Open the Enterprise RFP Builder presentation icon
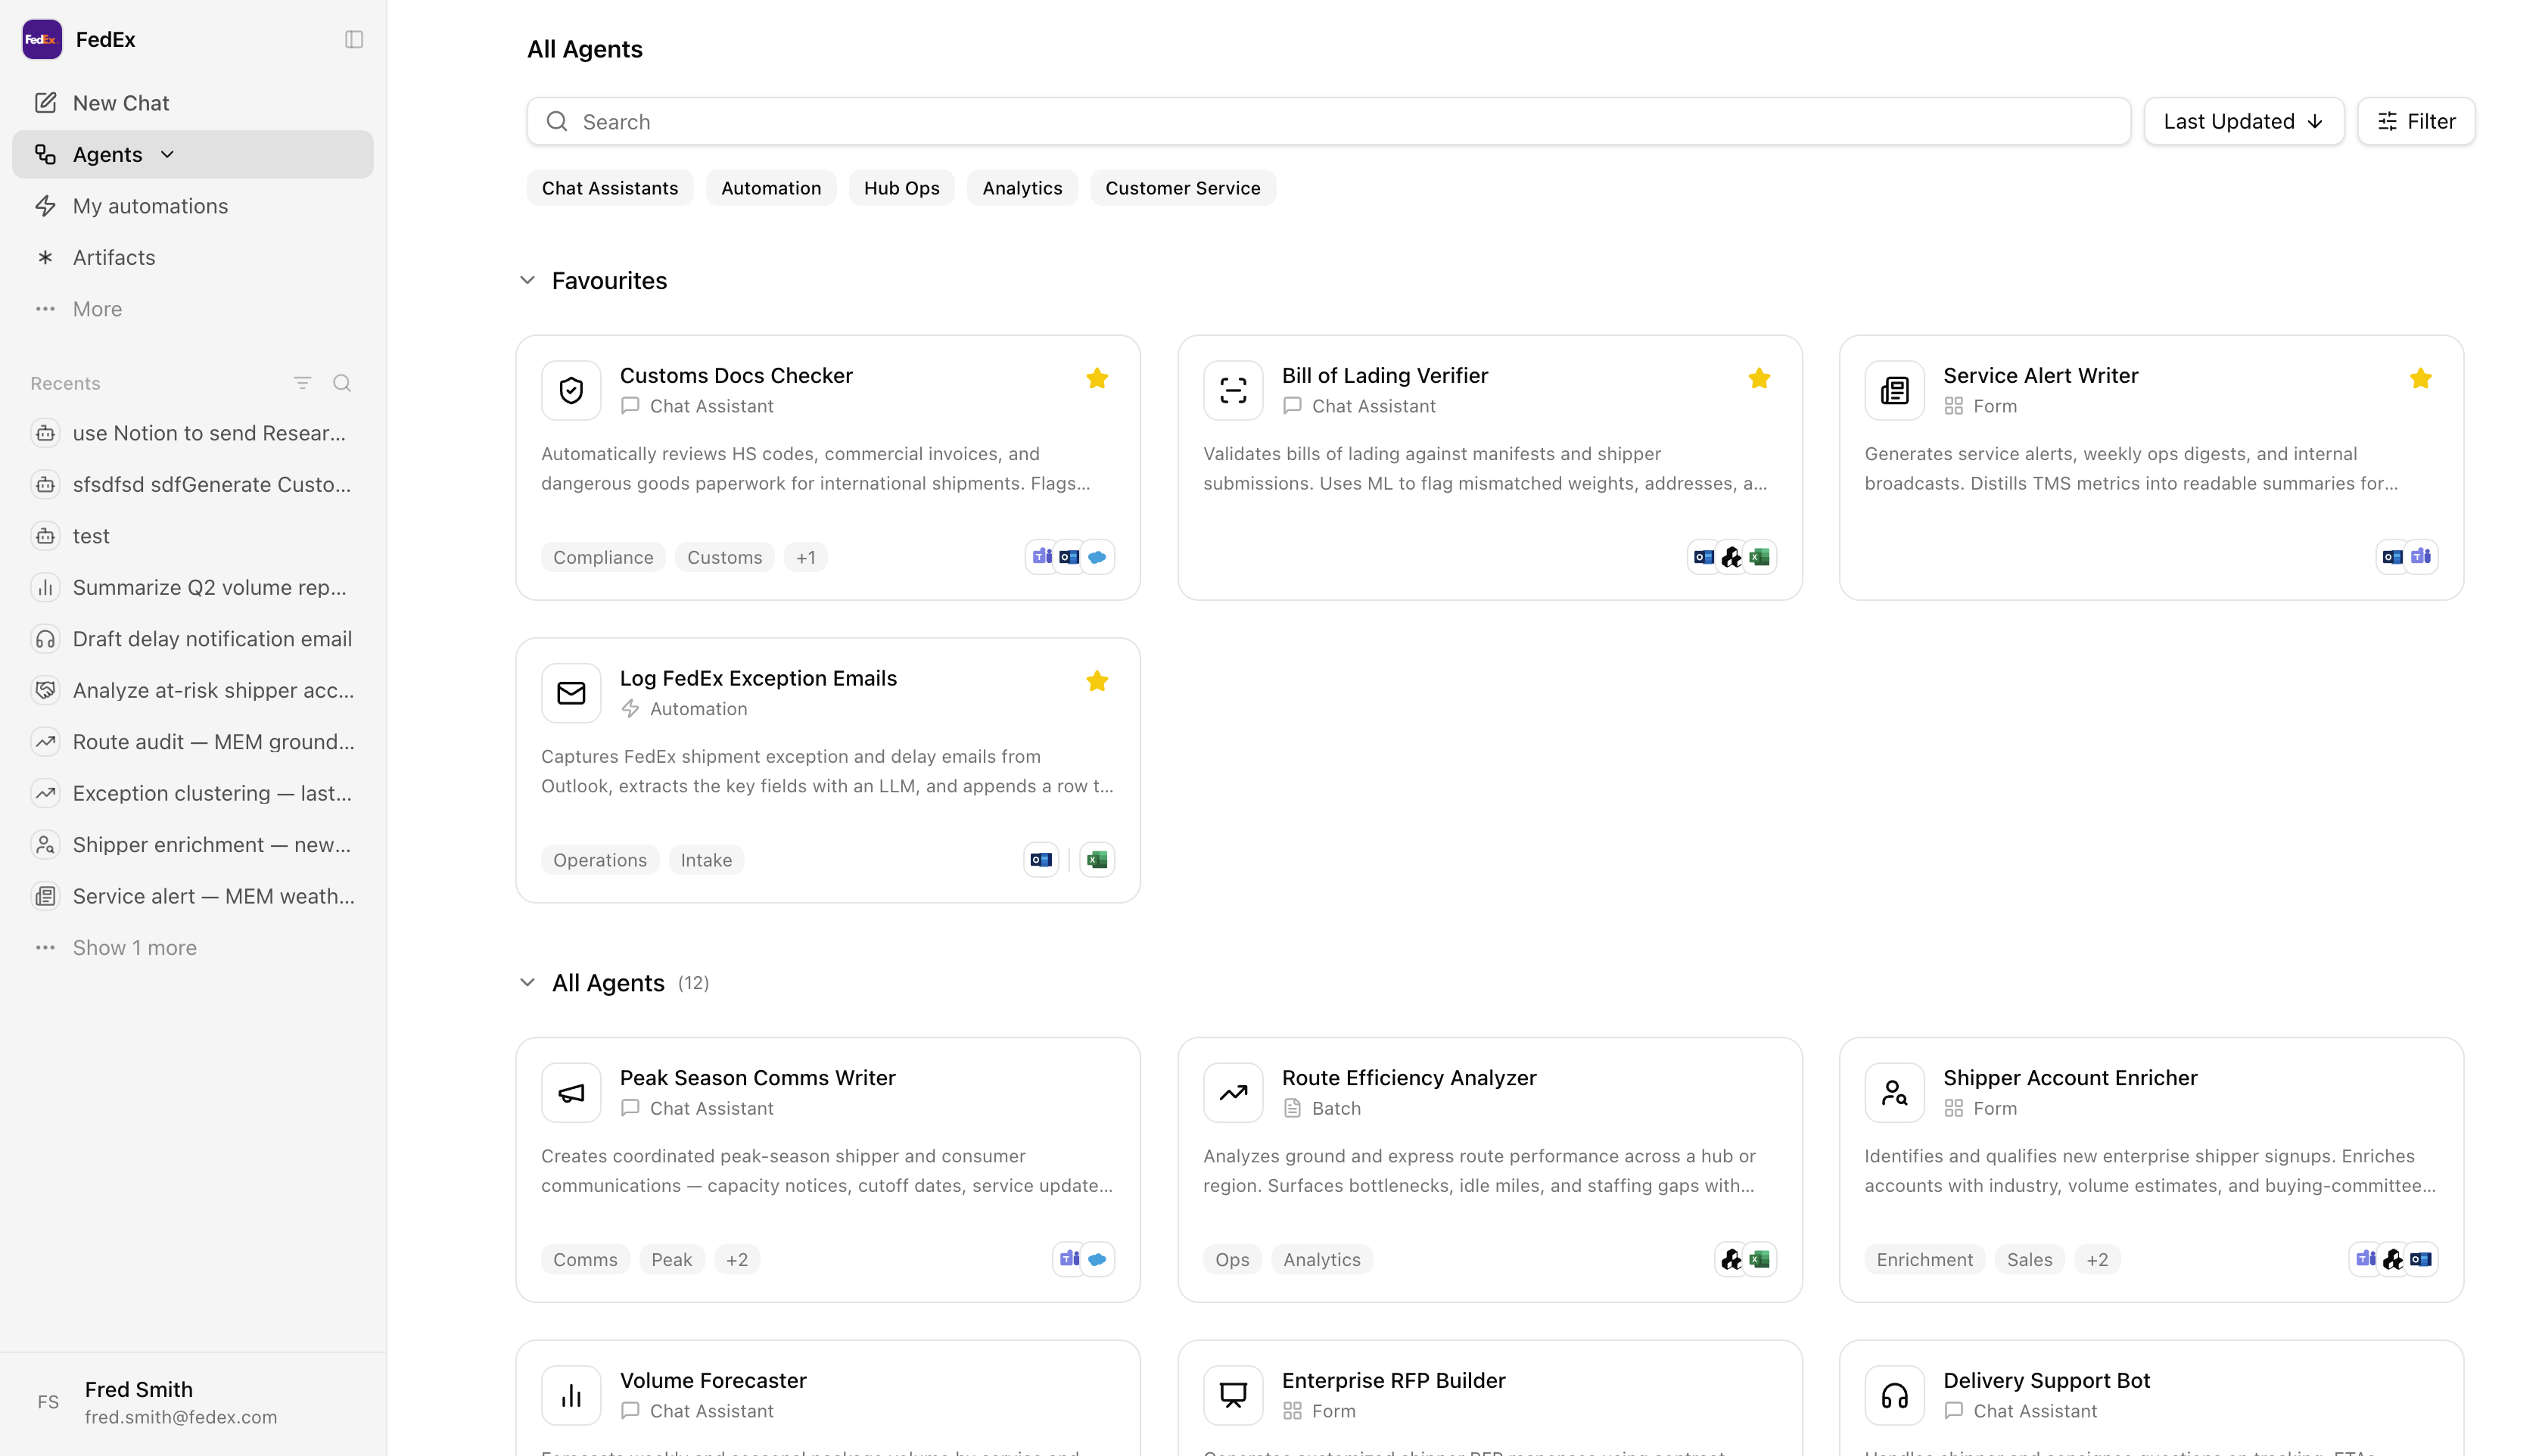The width and height of the screenshot is (2542, 1456). 1233,1395
